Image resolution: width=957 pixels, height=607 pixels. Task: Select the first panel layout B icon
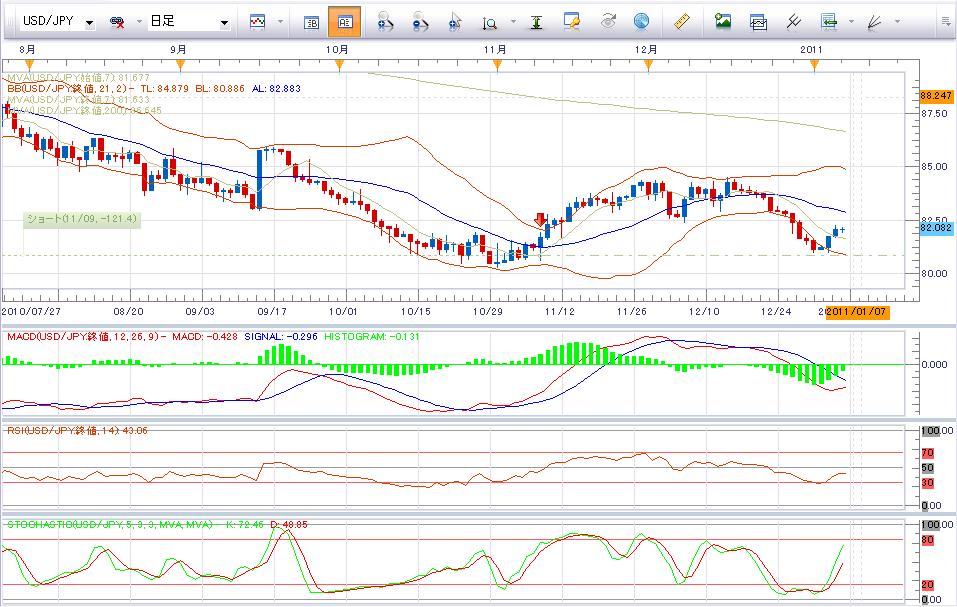[311, 23]
